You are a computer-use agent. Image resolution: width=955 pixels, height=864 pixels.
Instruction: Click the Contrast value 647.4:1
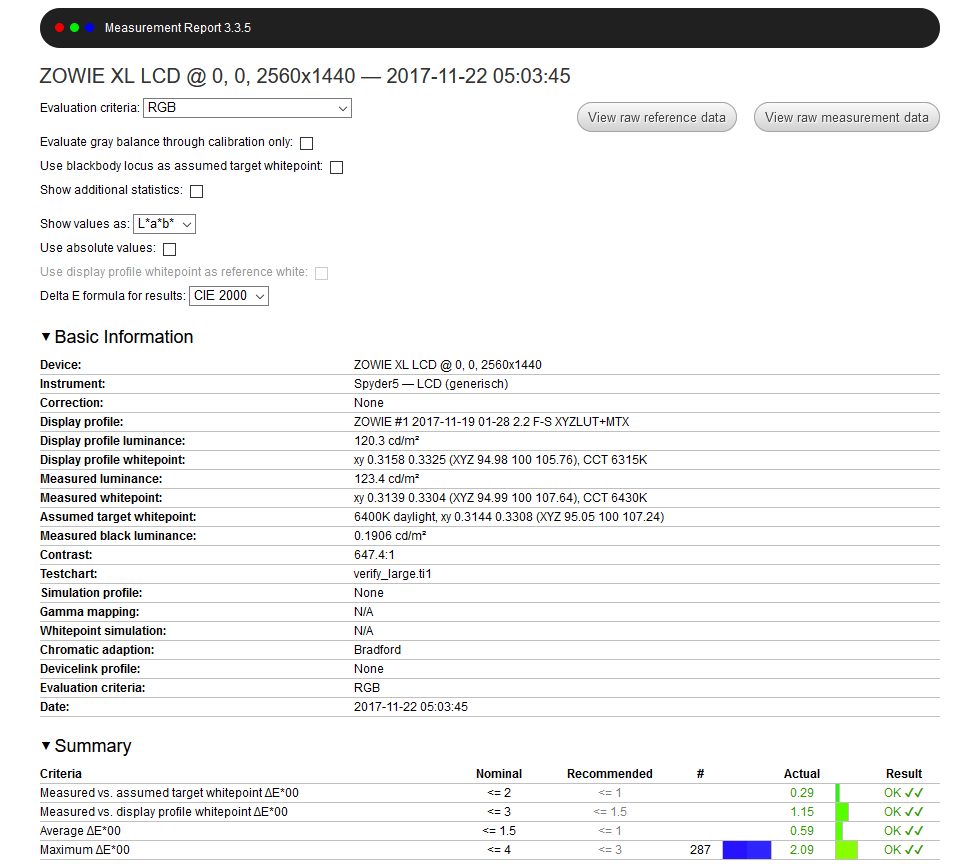click(374, 555)
